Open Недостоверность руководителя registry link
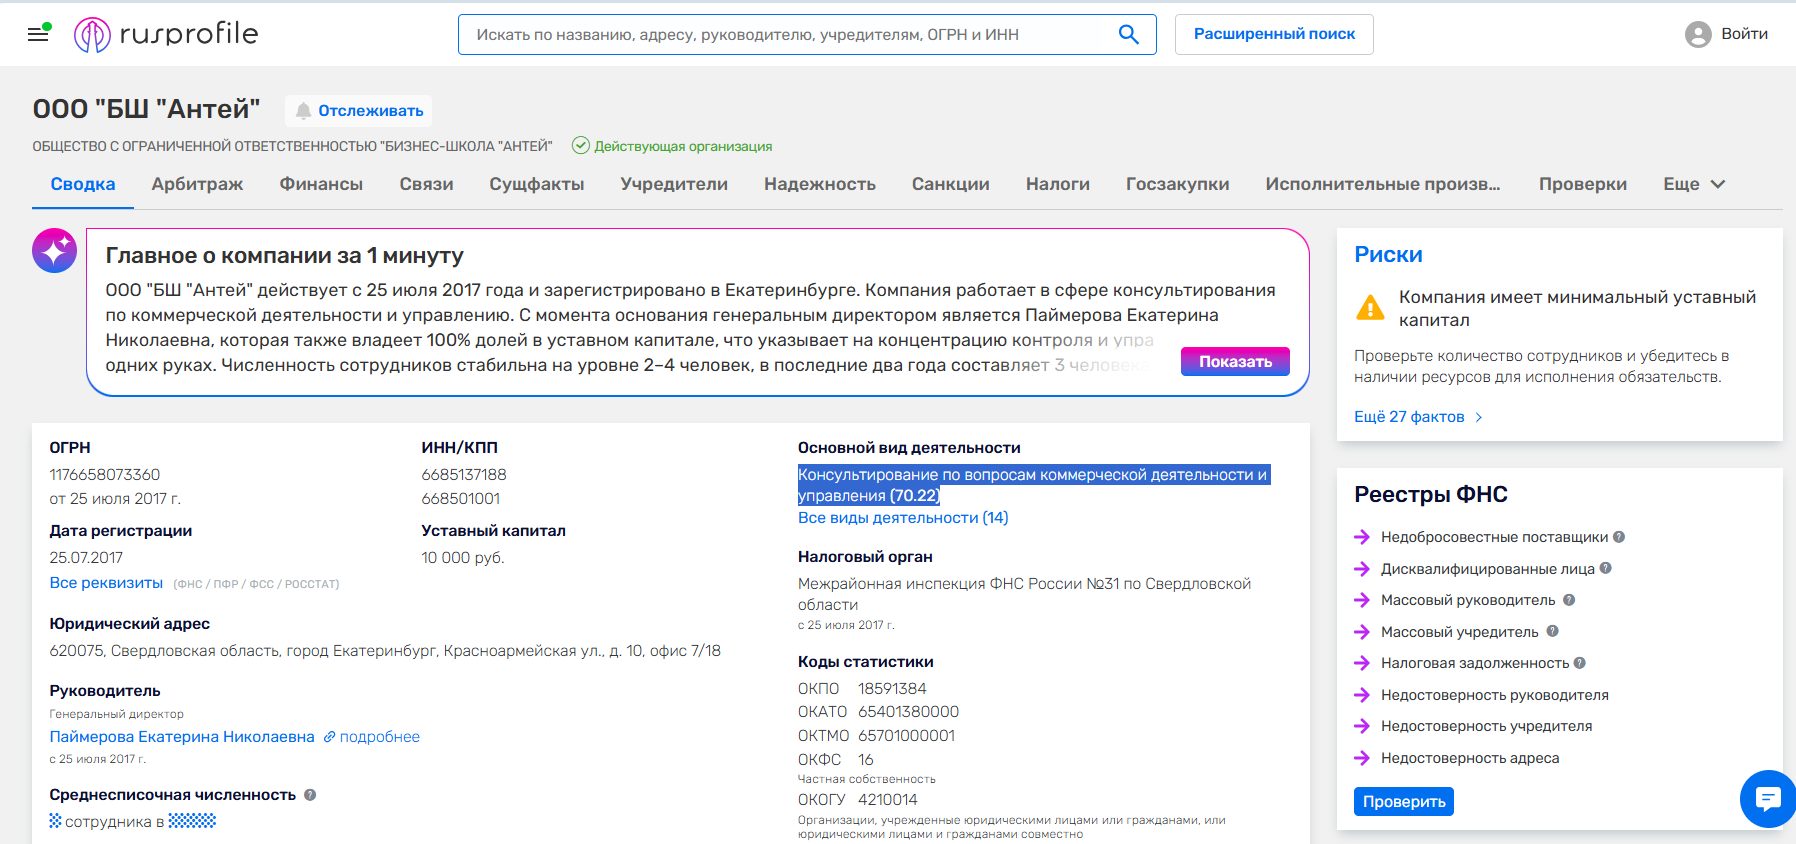This screenshot has height=844, width=1796. click(1495, 695)
